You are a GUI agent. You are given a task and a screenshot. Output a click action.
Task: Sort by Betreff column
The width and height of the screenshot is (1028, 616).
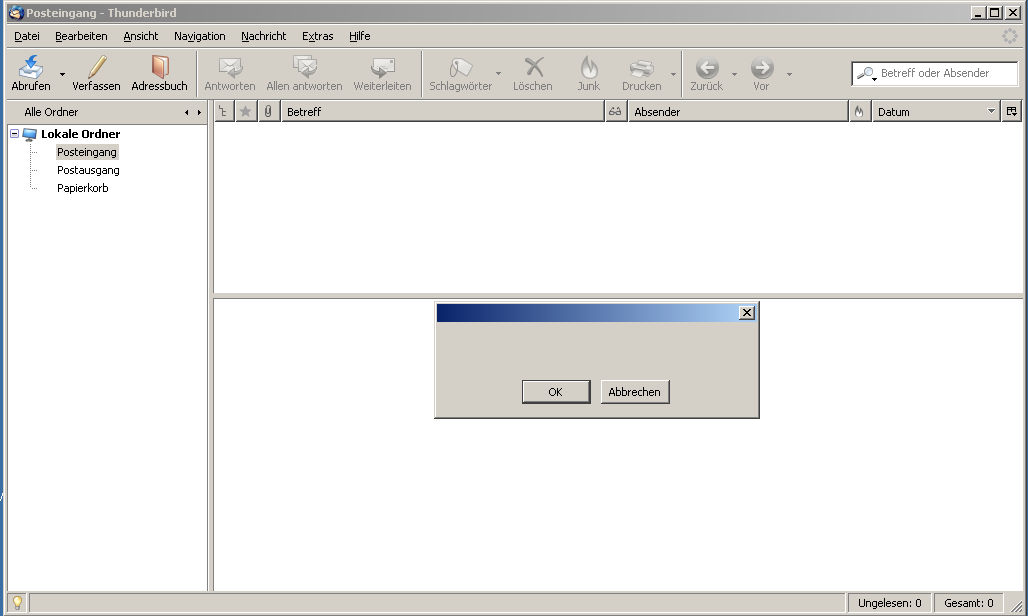(x=443, y=111)
